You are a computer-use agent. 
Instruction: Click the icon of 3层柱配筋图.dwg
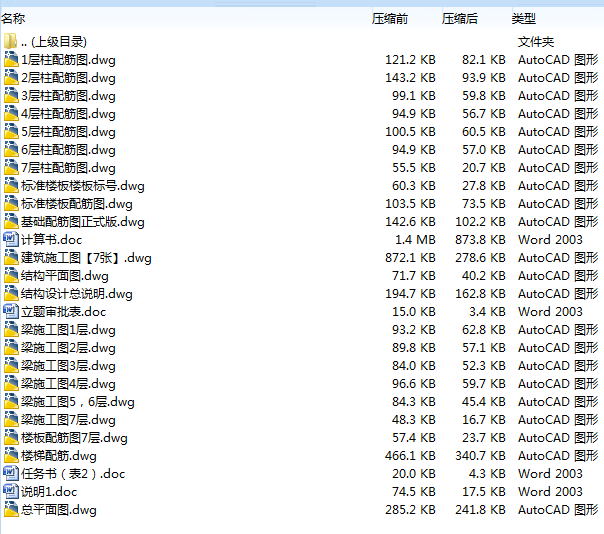coord(11,96)
